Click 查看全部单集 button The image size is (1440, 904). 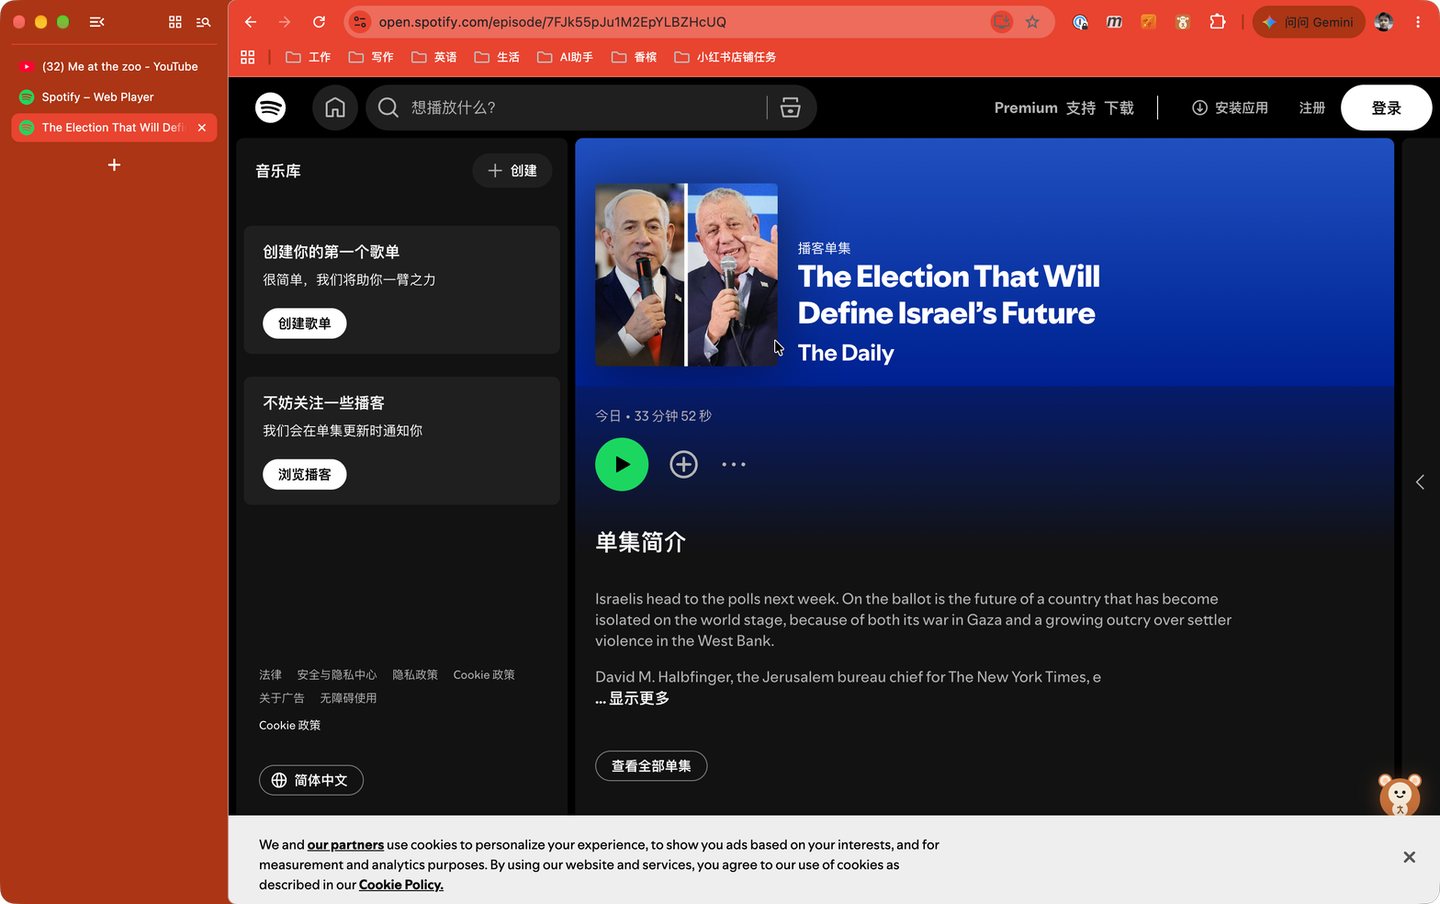(651, 766)
